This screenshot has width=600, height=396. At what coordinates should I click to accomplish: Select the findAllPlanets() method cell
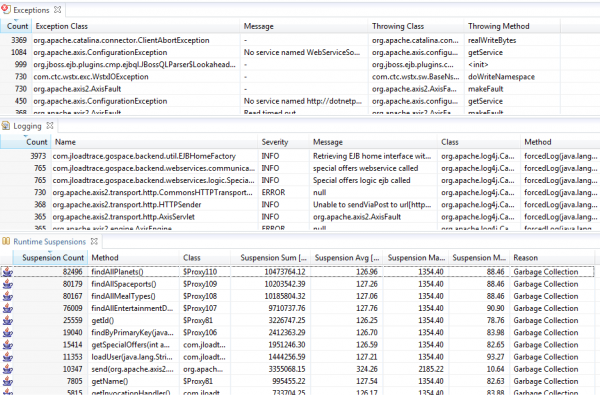[117, 272]
